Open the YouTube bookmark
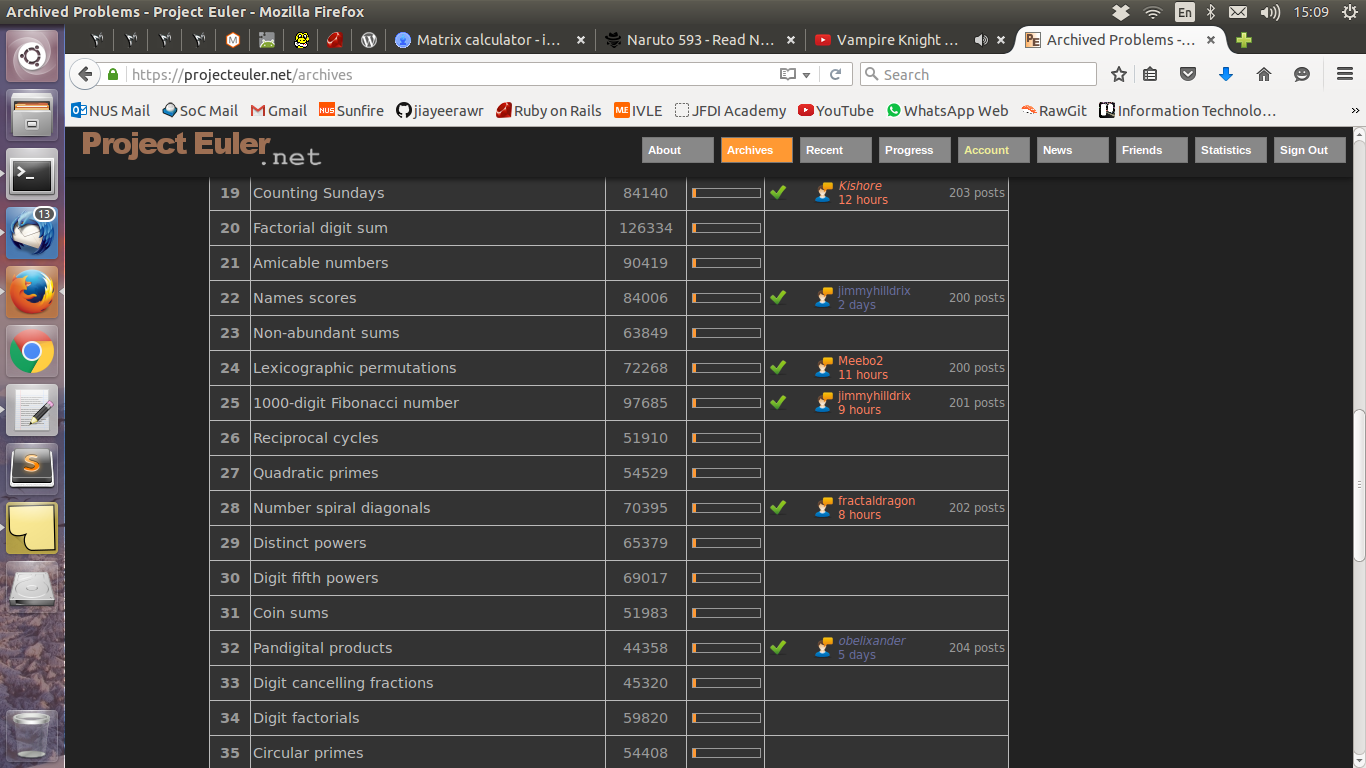The image size is (1366, 768). pyautogui.click(x=836, y=111)
